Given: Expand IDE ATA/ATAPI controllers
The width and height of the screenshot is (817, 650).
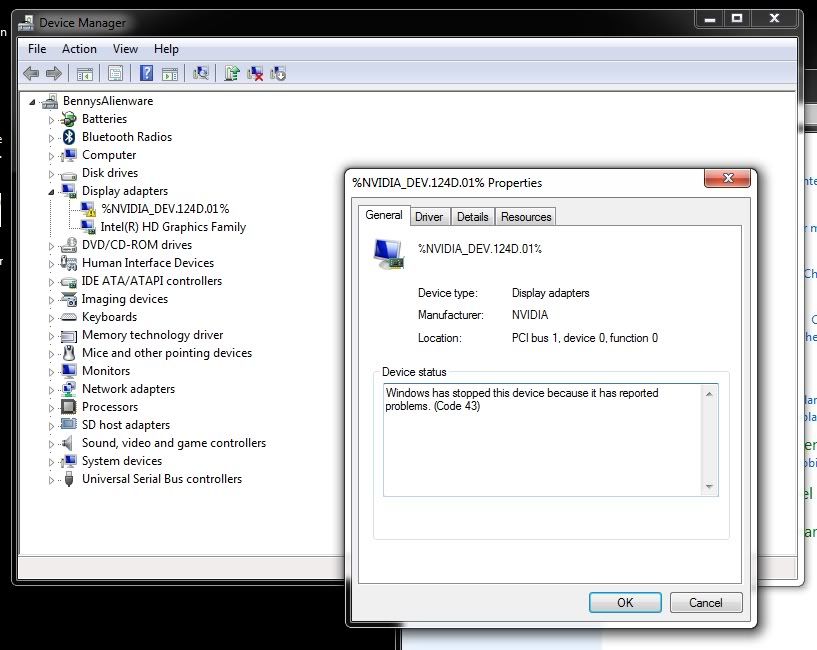Looking at the screenshot, I should [51, 282].
